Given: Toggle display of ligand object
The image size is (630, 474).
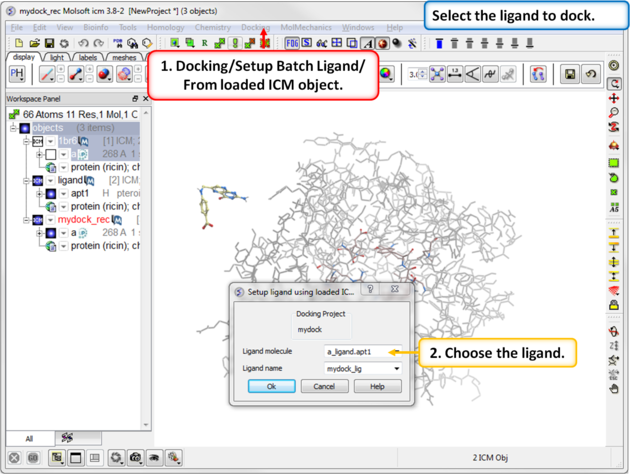Looking at the screenshot, I should pos(37,180).
